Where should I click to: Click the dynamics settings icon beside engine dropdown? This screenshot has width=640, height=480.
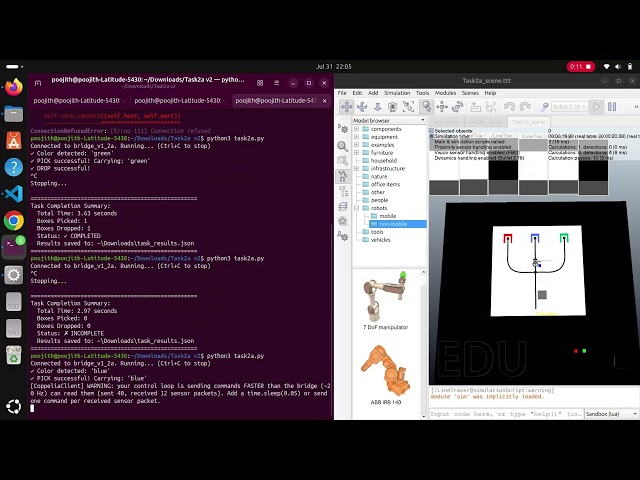point(544,107)
